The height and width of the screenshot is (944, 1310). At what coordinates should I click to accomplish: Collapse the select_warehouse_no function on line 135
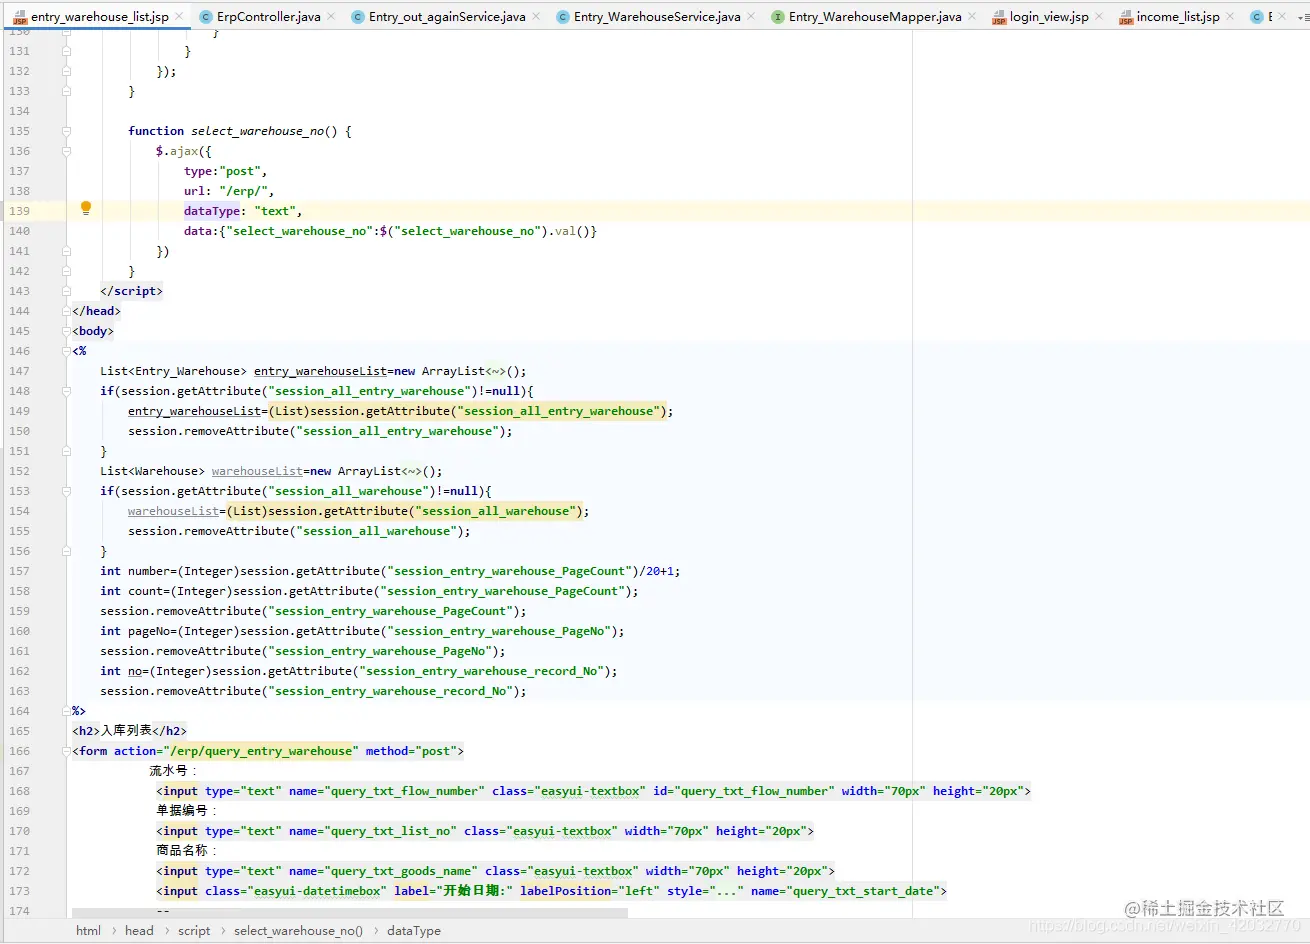[66, 131]
